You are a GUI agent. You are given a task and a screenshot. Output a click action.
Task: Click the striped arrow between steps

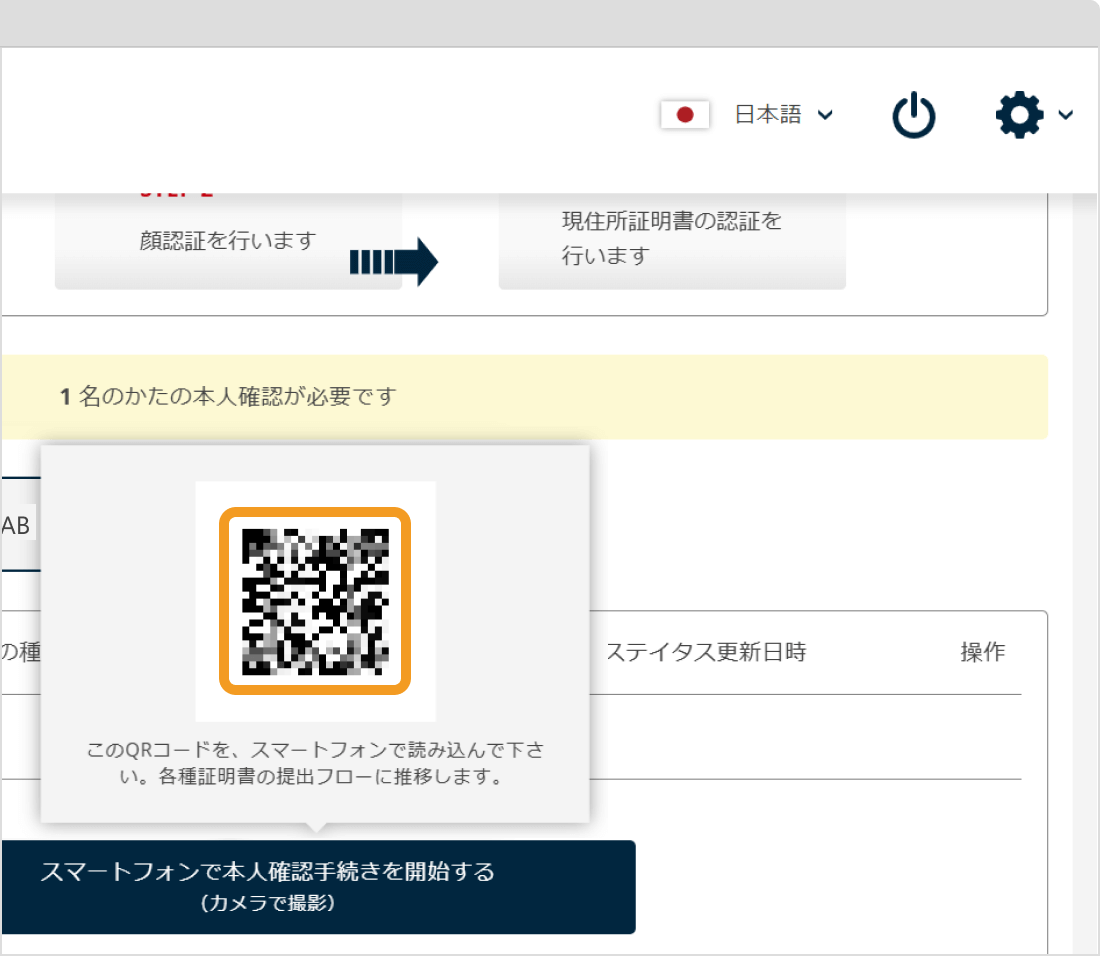click(x=394, y=263)
